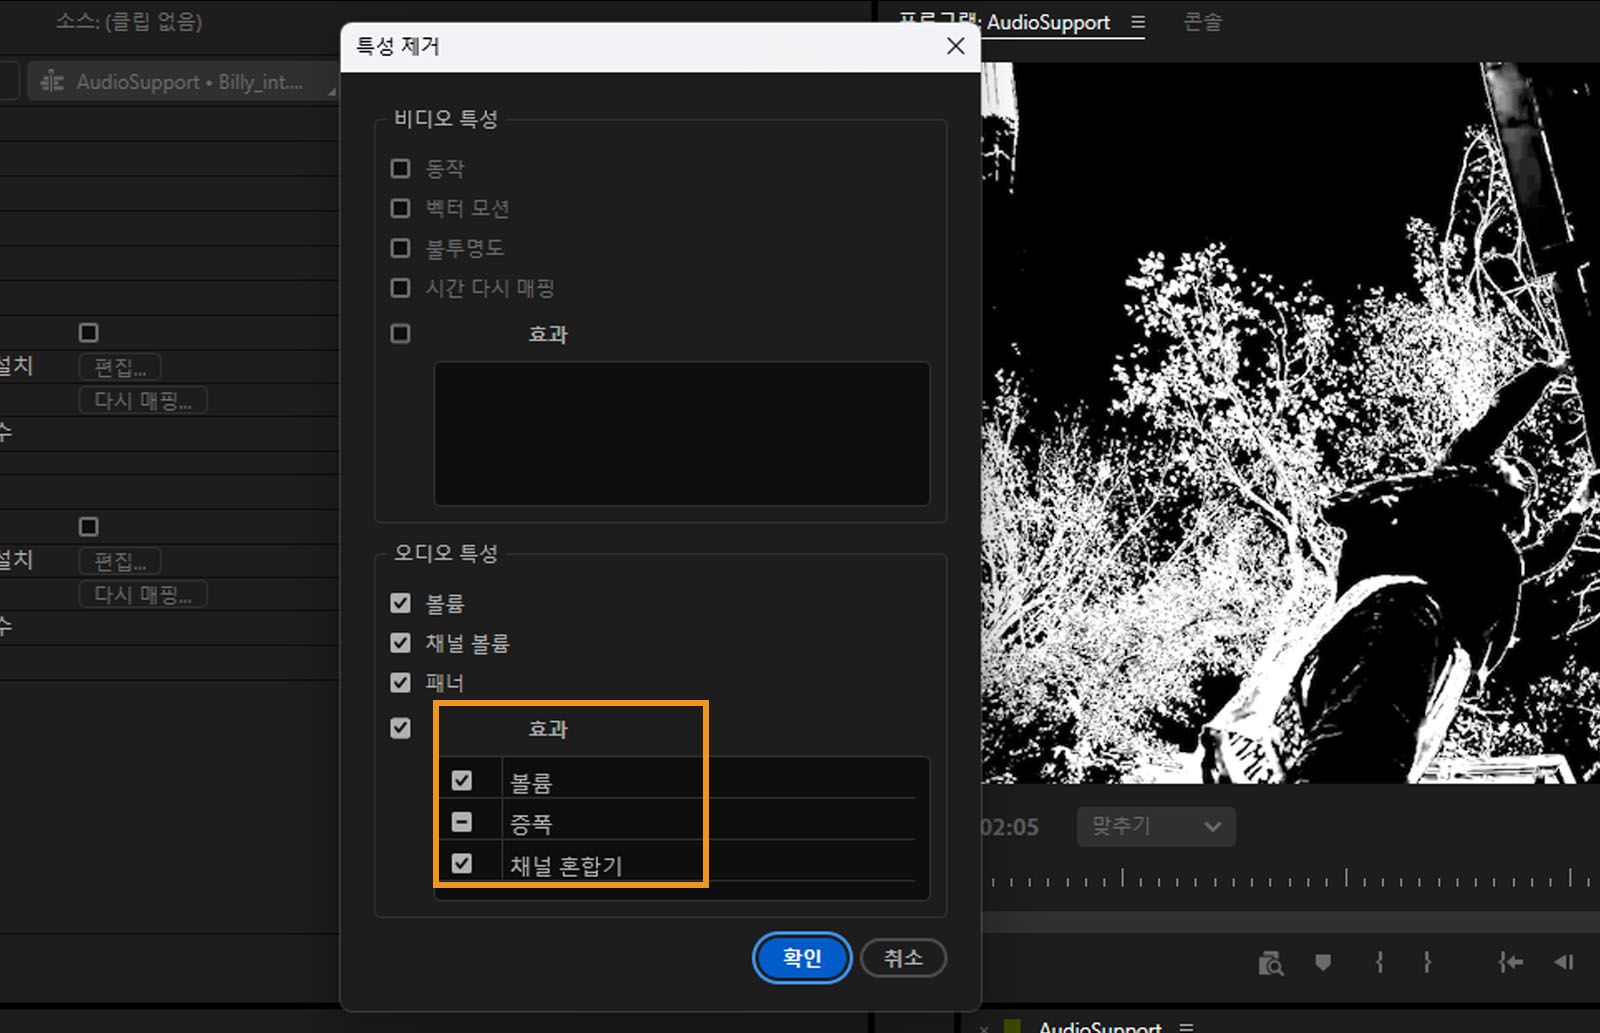Switch to the 콘솔 tab
Viewport: 1600px width, 1033px height.
tap(1203, 22)
